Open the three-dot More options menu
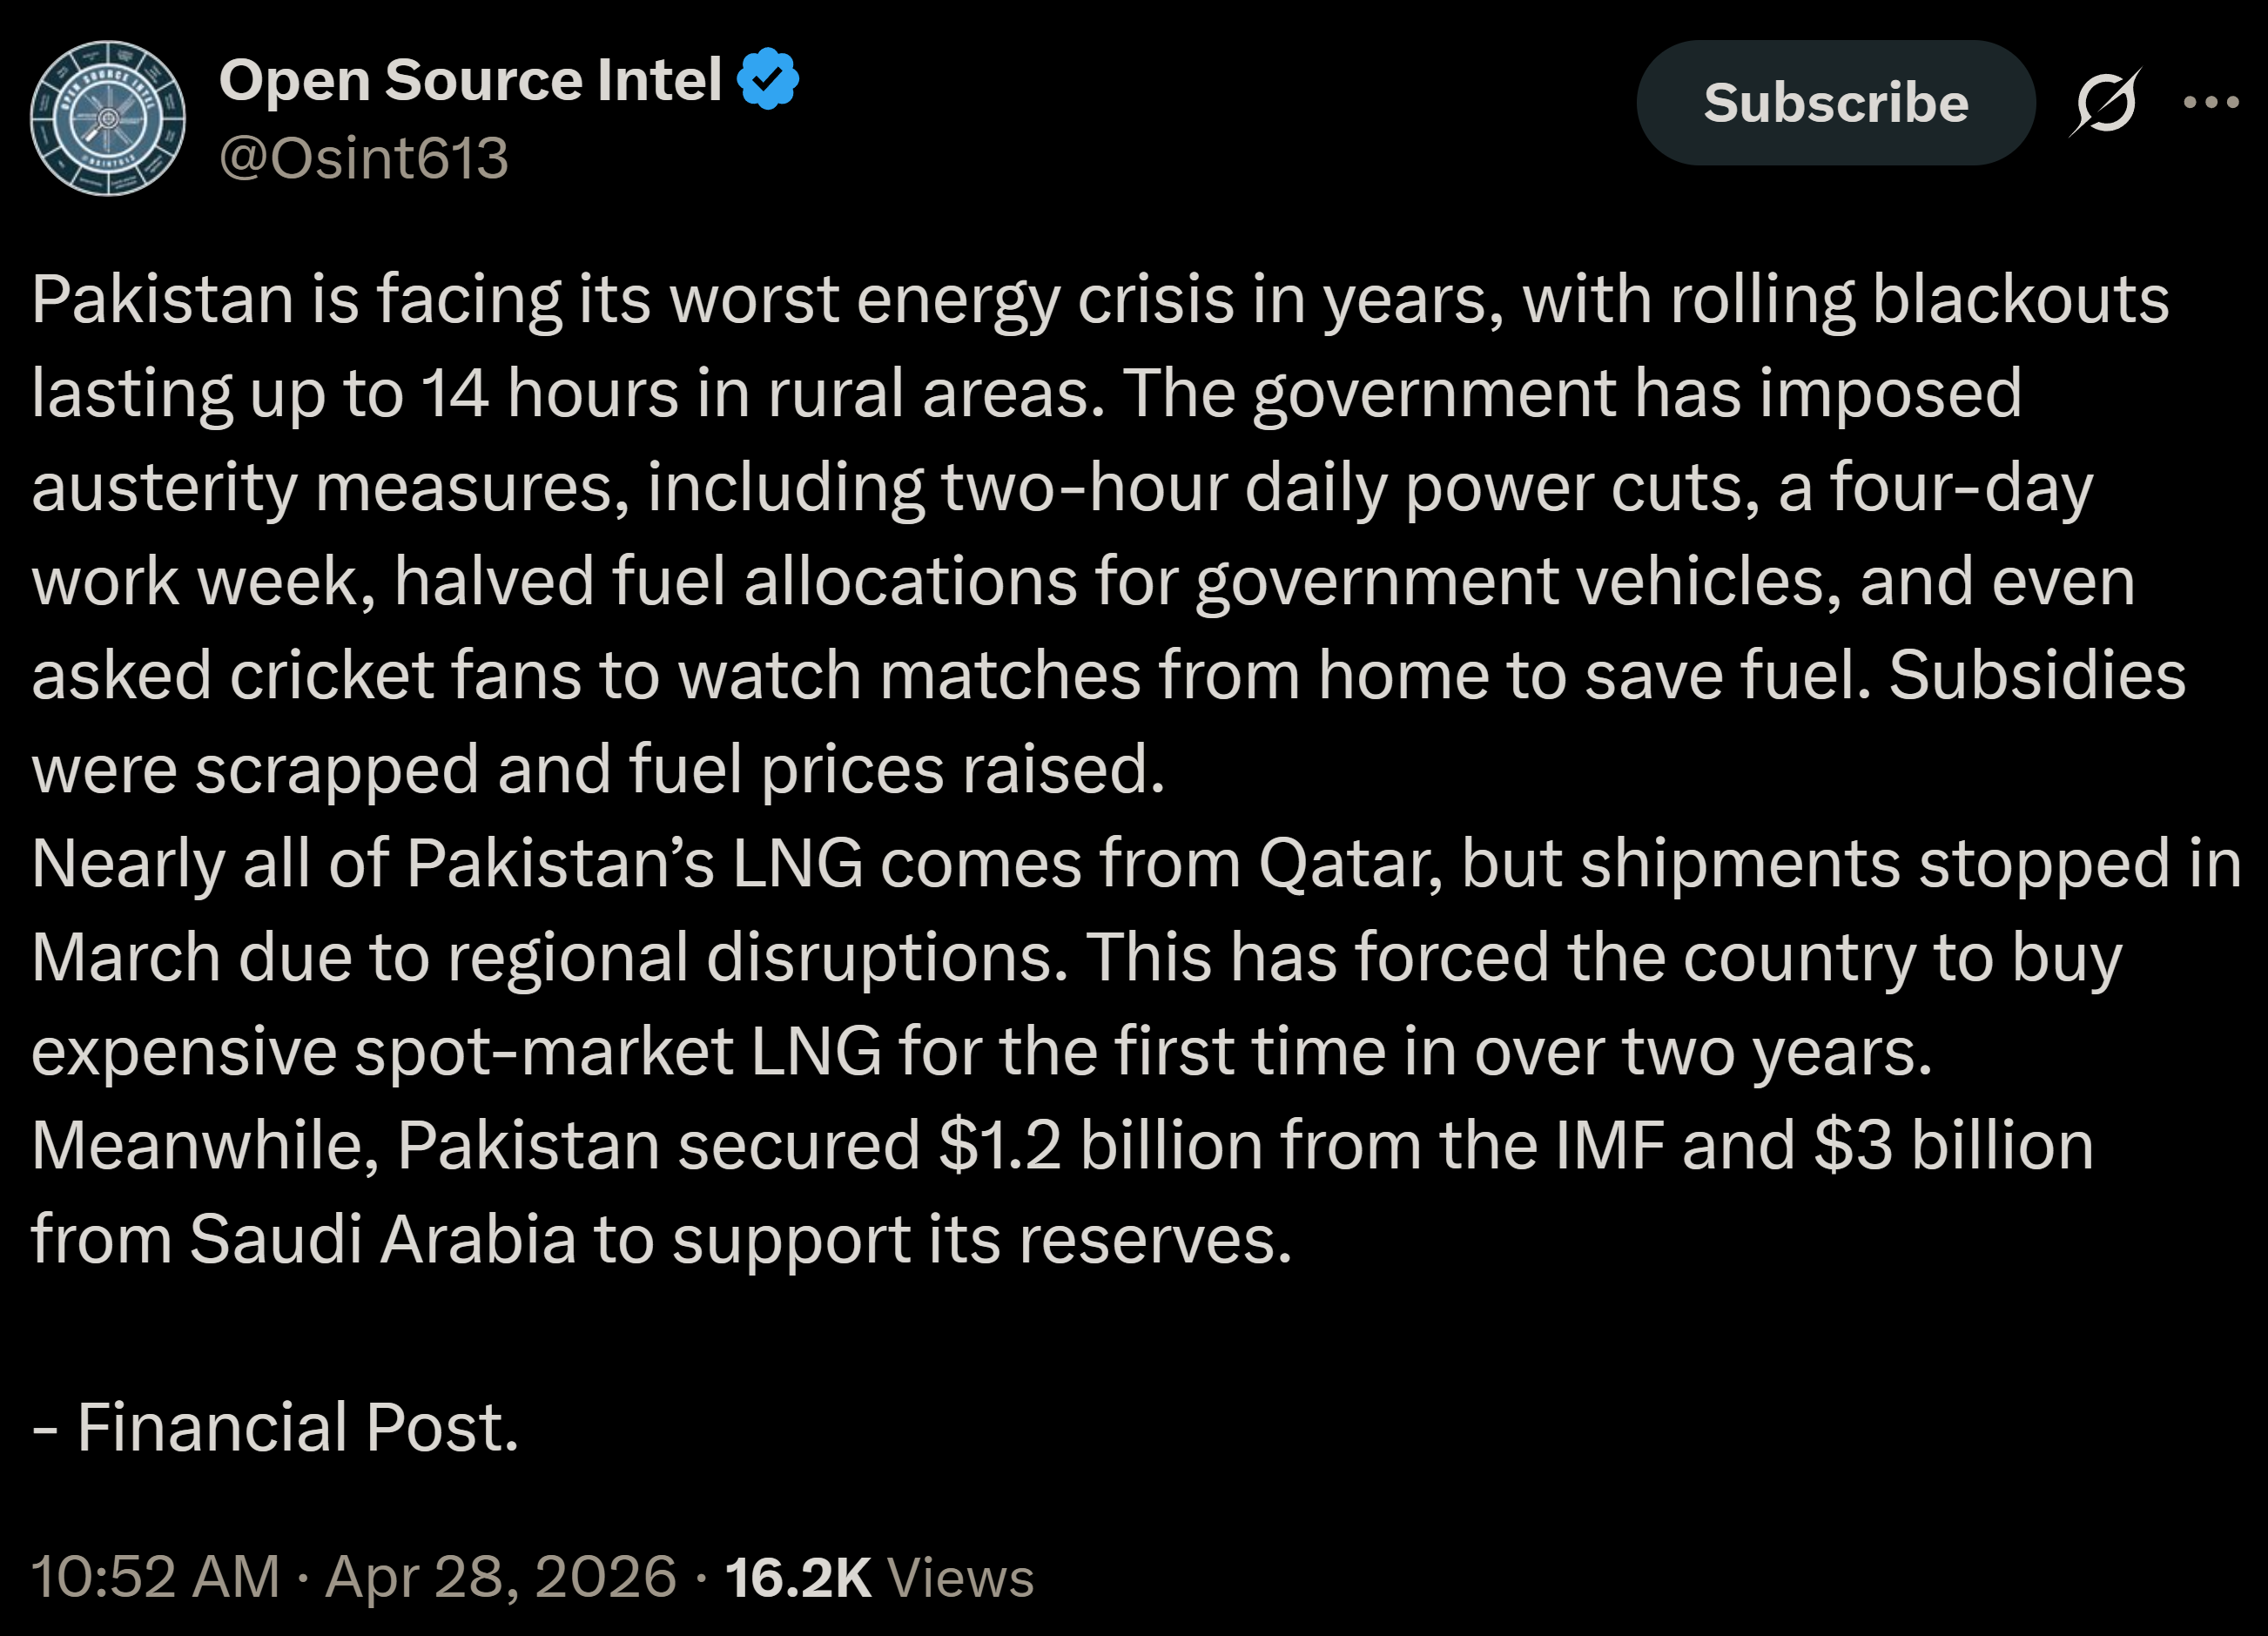Image resolution: width=2268 pixels, height=1636 pixels. tap(2211, 102)
